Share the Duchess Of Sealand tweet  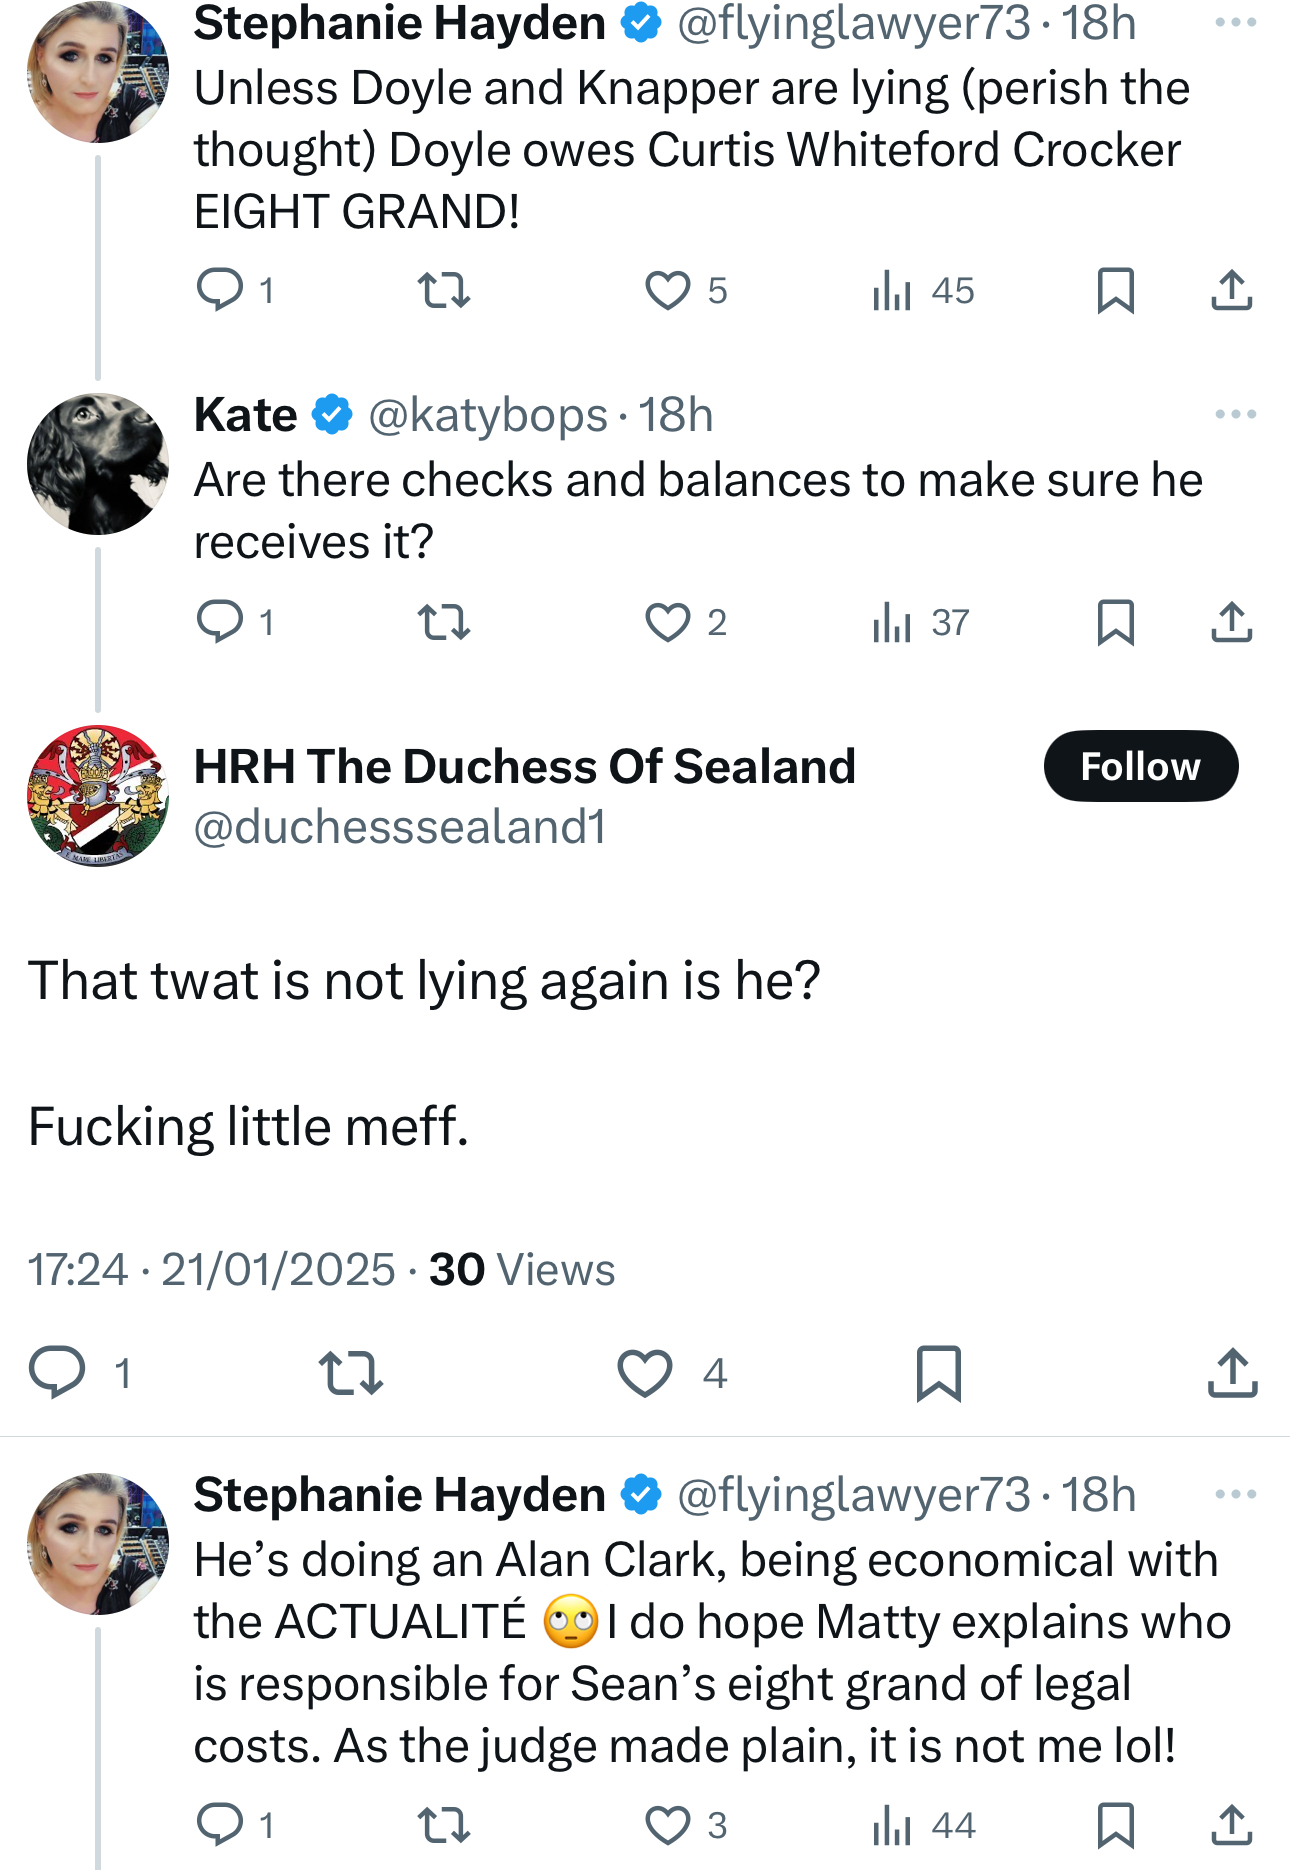(x=1232, y=1372)
